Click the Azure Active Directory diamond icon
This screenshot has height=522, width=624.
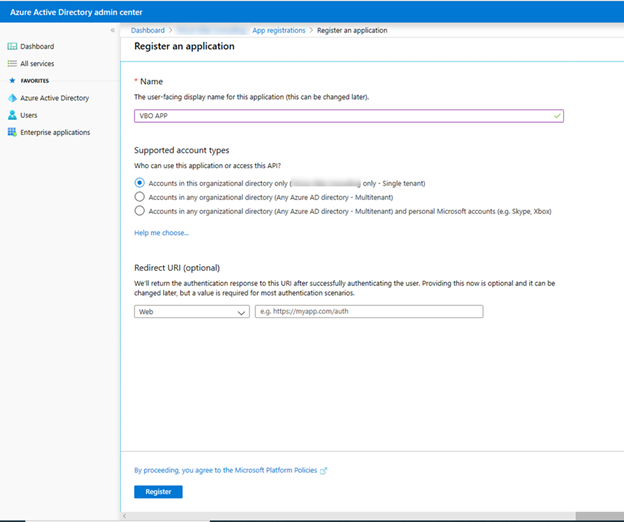[12, 98]
